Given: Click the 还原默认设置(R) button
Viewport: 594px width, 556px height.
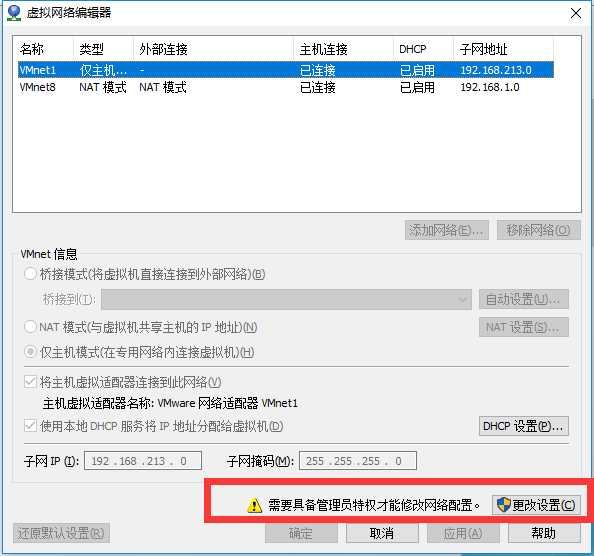Looking at the screenshot, I should (61, 533).
